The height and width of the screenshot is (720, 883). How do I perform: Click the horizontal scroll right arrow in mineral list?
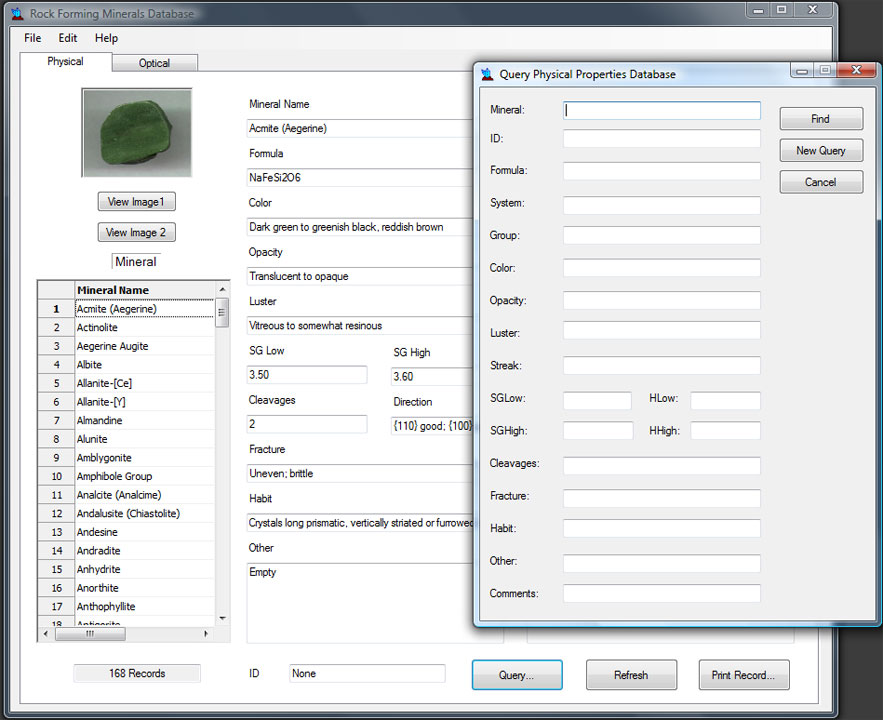pyautogui.click(x=206, y=634)
